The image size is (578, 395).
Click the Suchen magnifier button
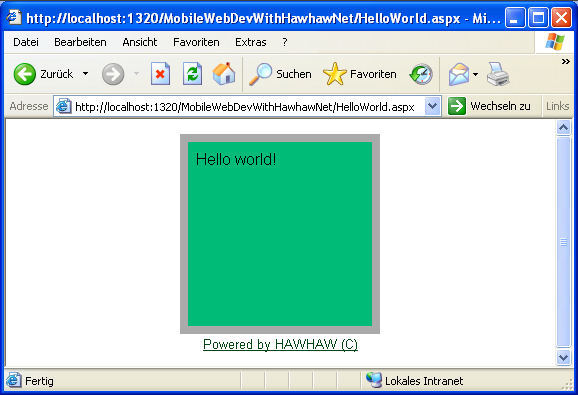point(280,74)
